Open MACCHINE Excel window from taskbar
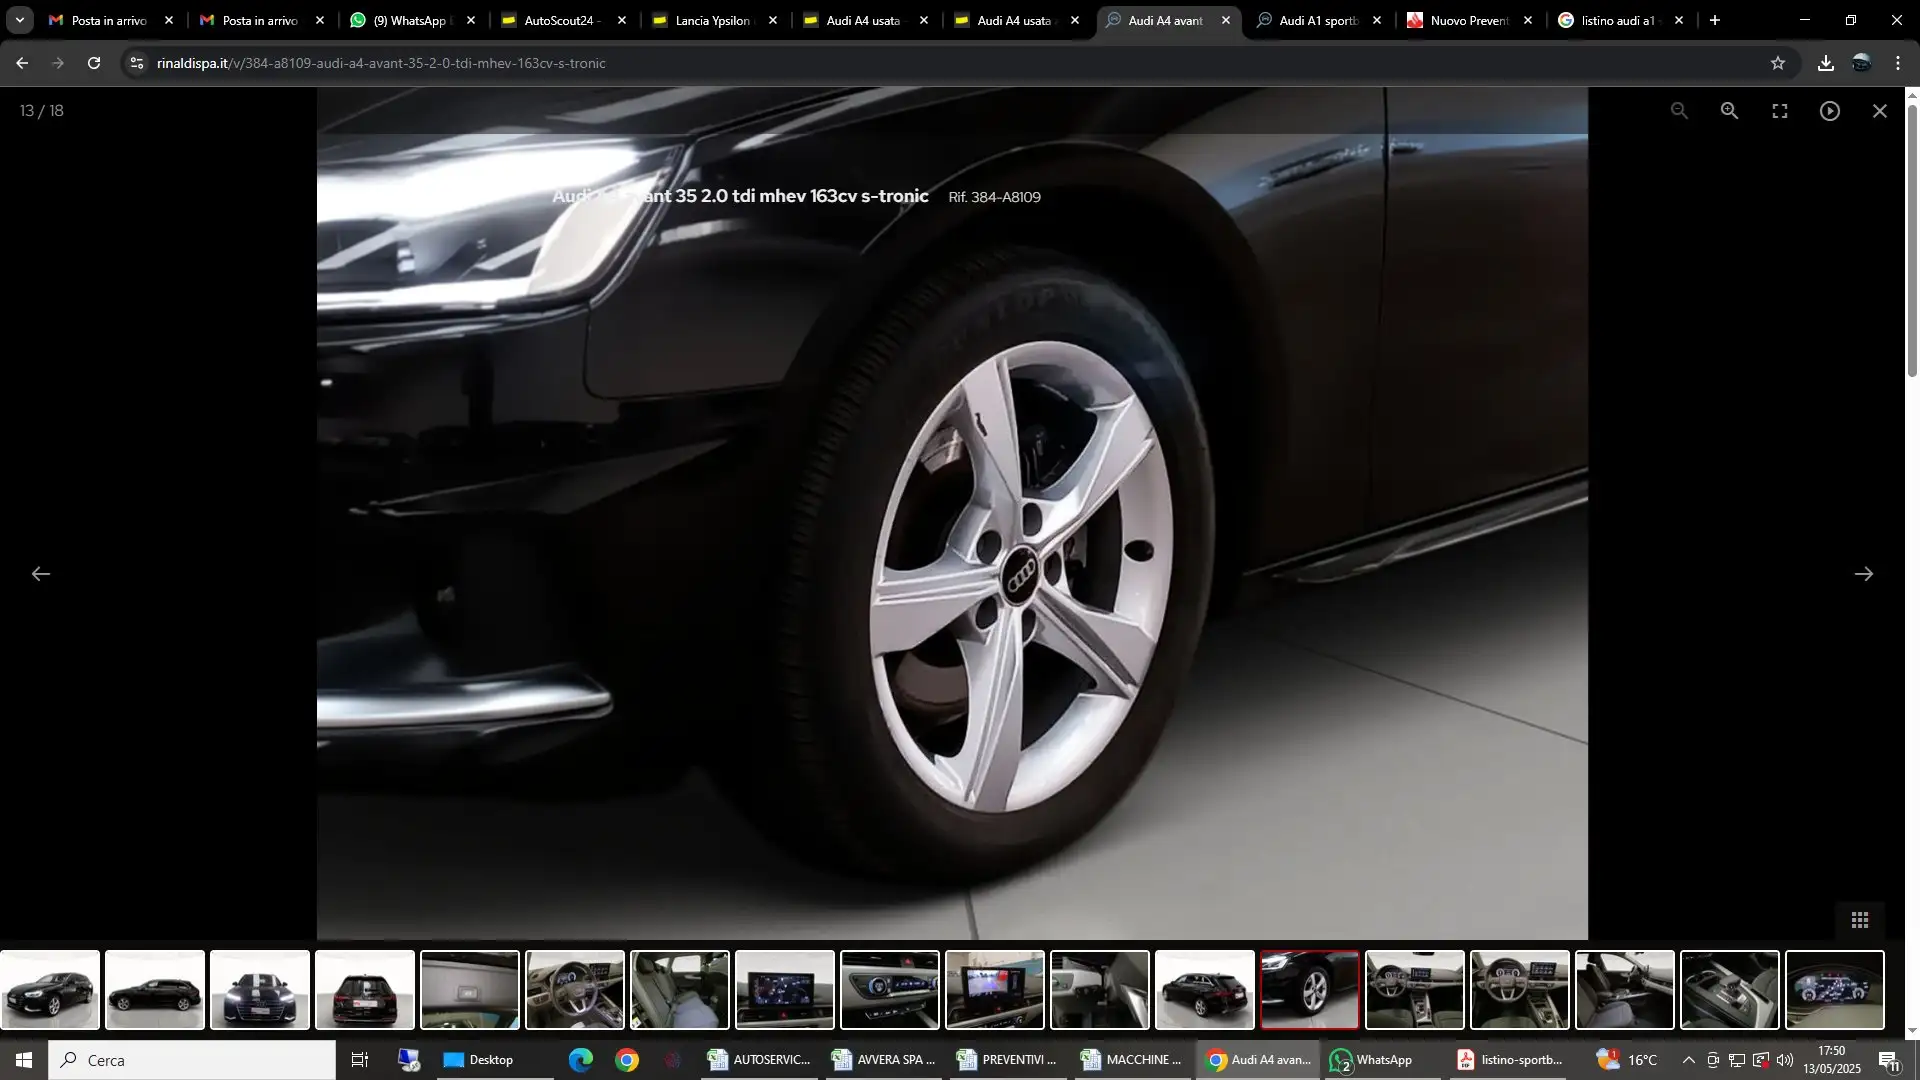The width and height of the screenshot is (1920, 1080). click(1131, 1060)
